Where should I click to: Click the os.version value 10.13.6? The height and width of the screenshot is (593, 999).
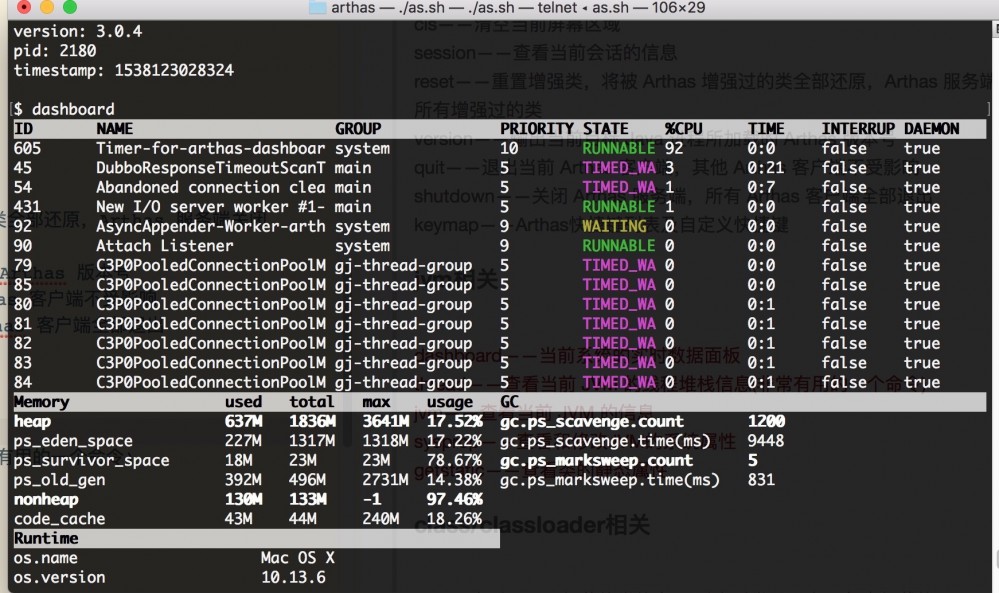tap(293, 578)
